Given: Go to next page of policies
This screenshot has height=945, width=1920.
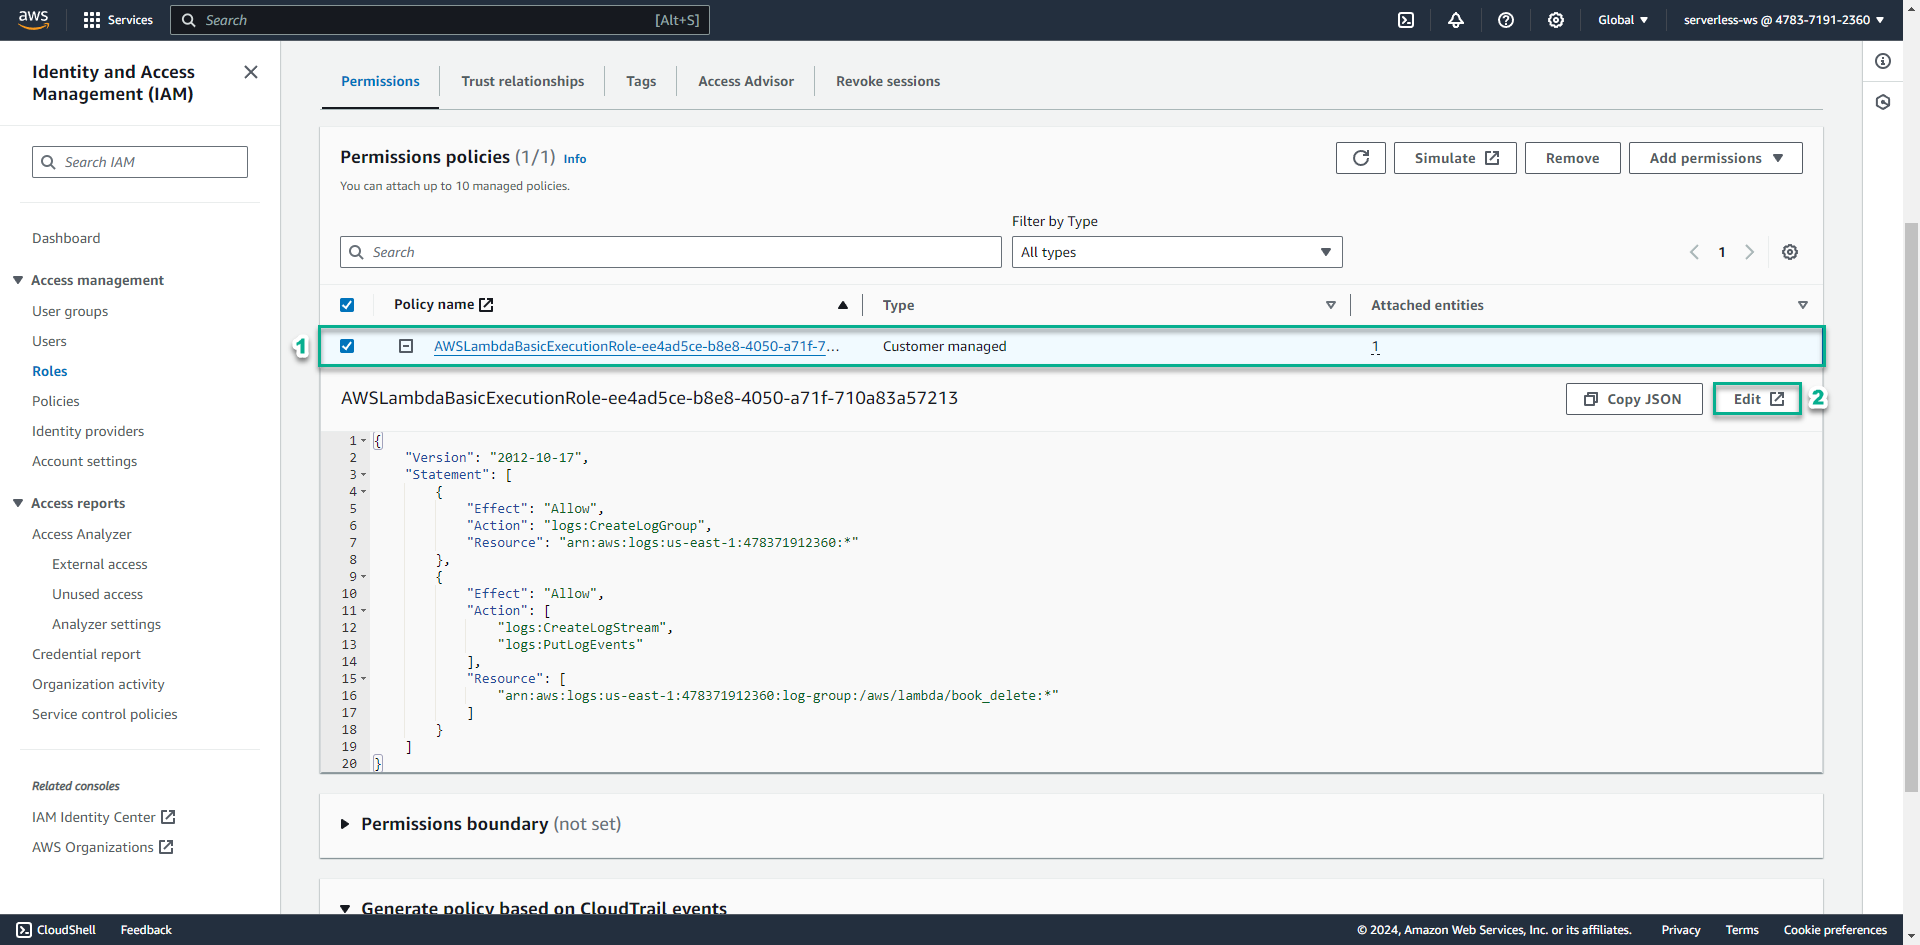Looking at the screenshot, I should (x=1750, y=252).
